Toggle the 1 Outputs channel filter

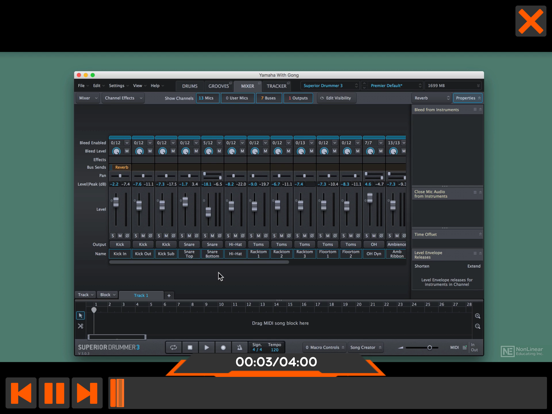coord(298,98)
